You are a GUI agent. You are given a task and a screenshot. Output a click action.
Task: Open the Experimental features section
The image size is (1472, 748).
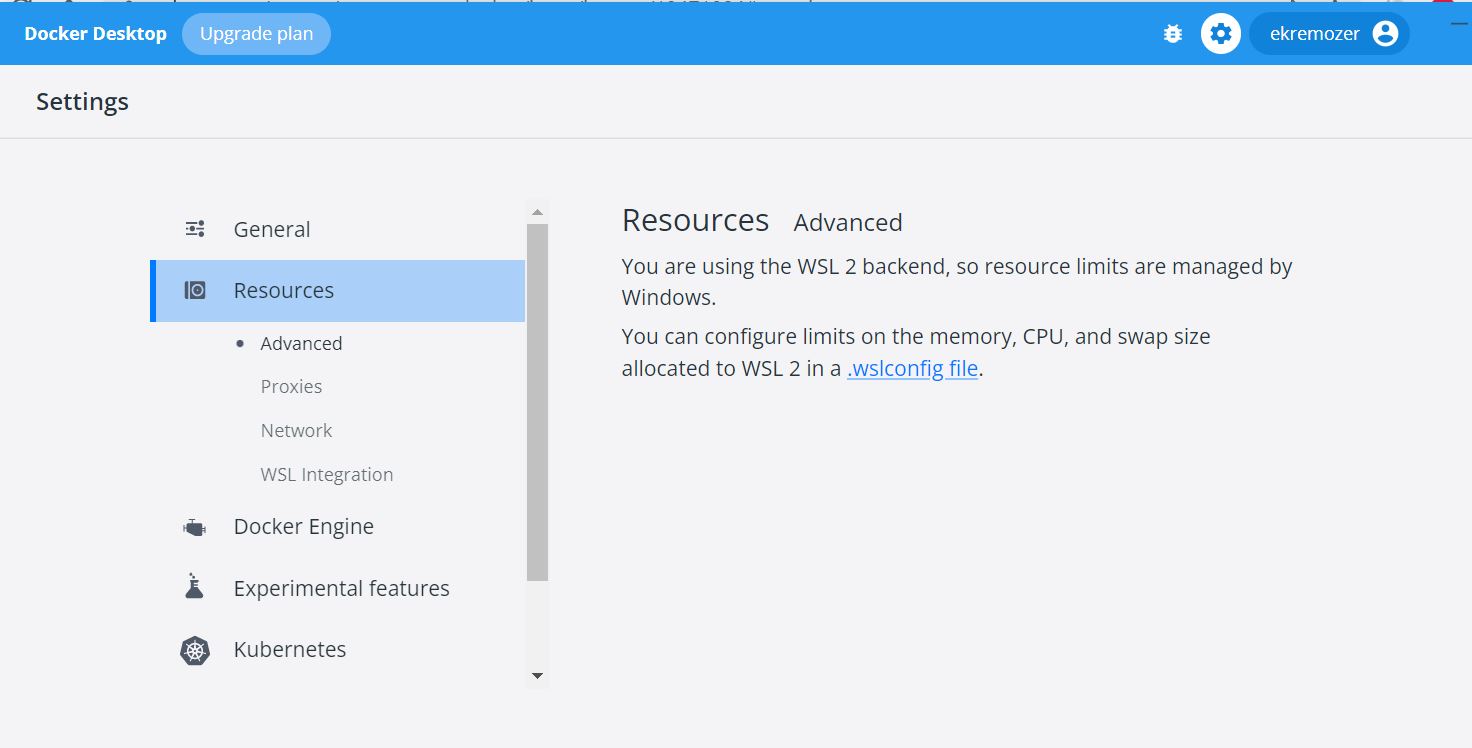[341, 588]
